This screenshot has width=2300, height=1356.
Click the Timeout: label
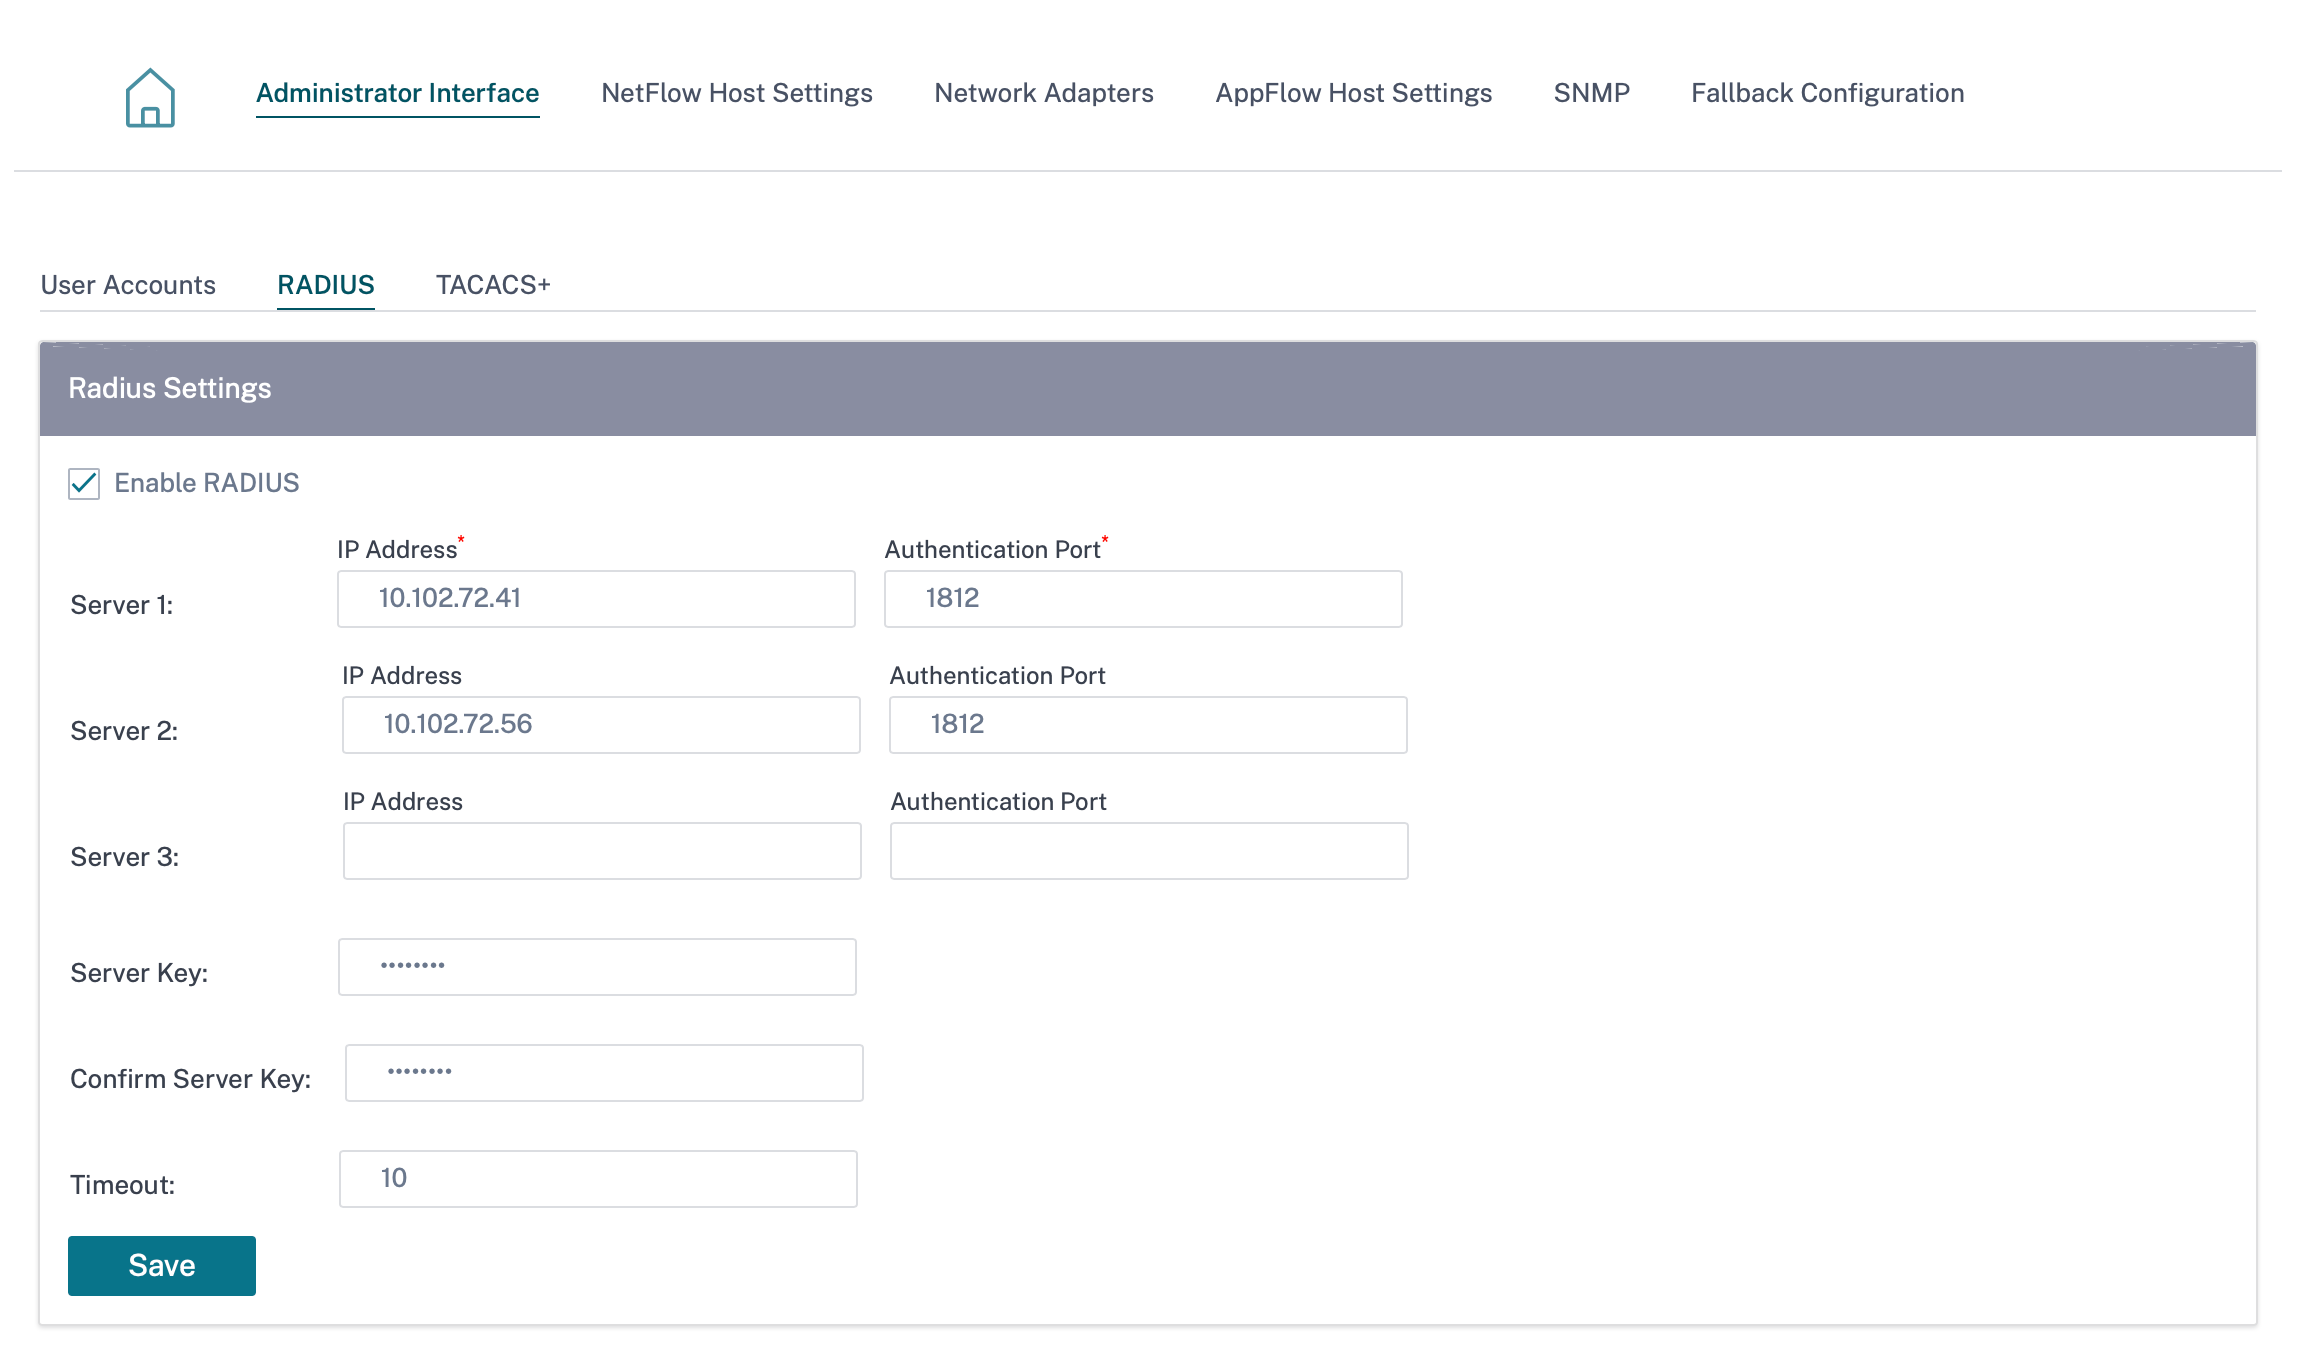tap(123, 1185)
